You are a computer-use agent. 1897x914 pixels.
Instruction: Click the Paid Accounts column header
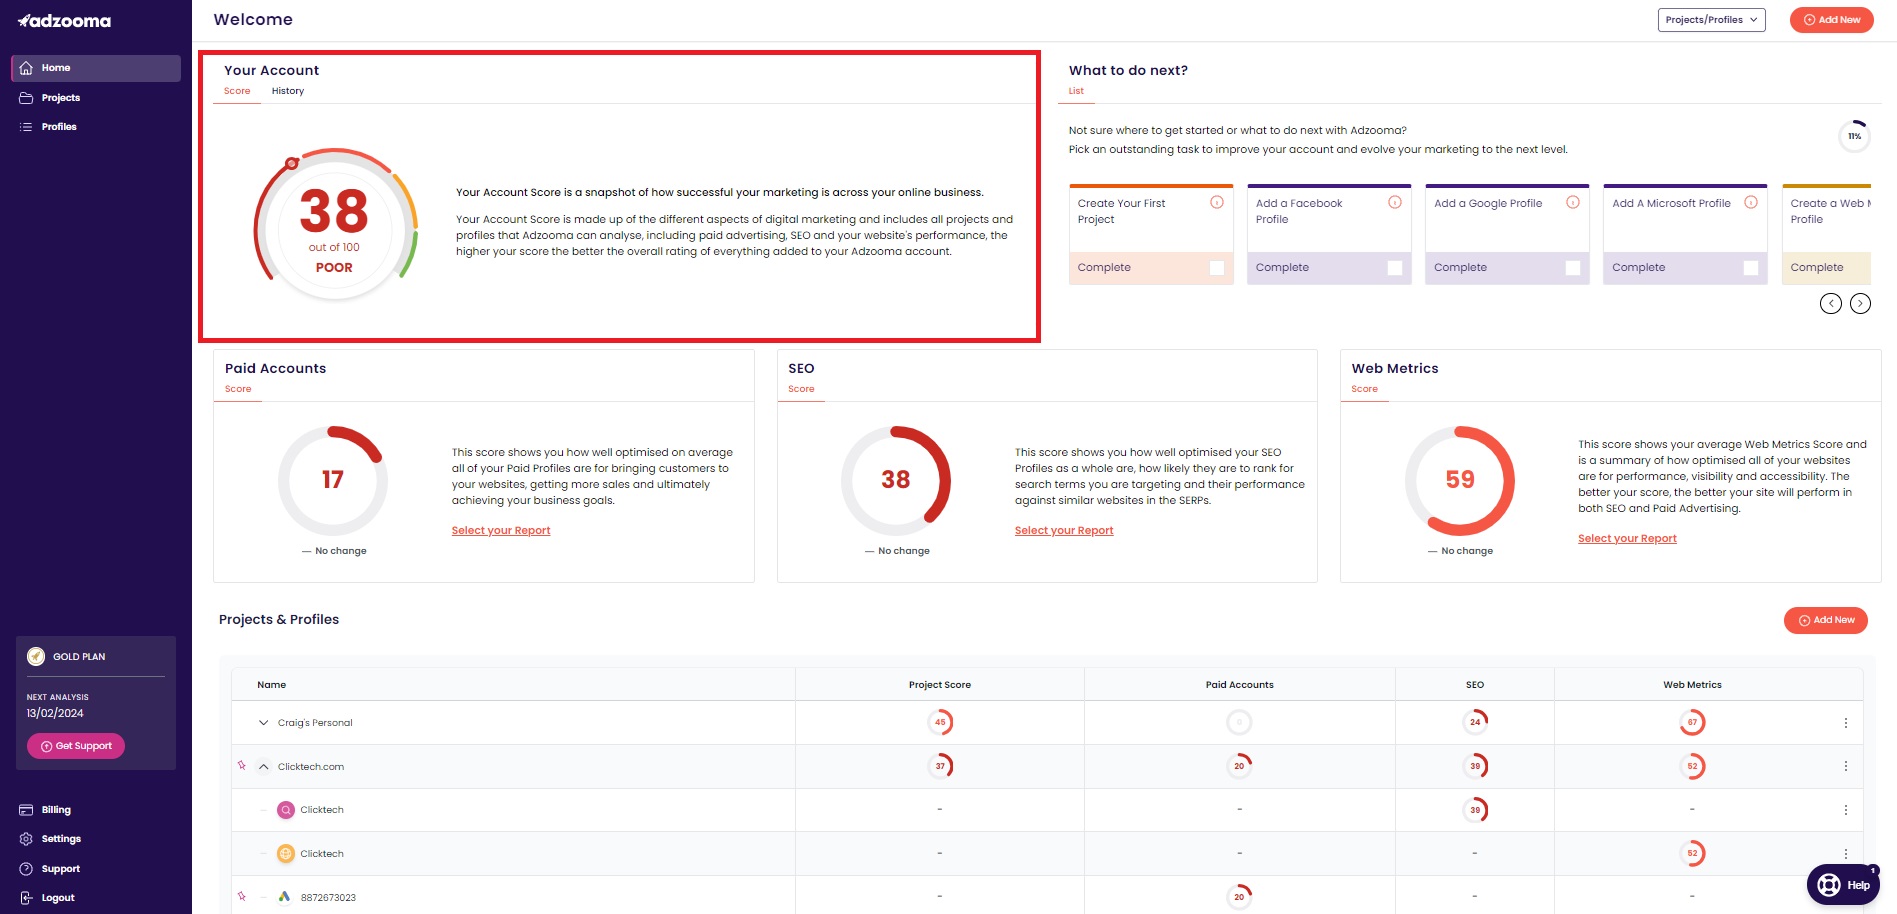pos(1239,685)
